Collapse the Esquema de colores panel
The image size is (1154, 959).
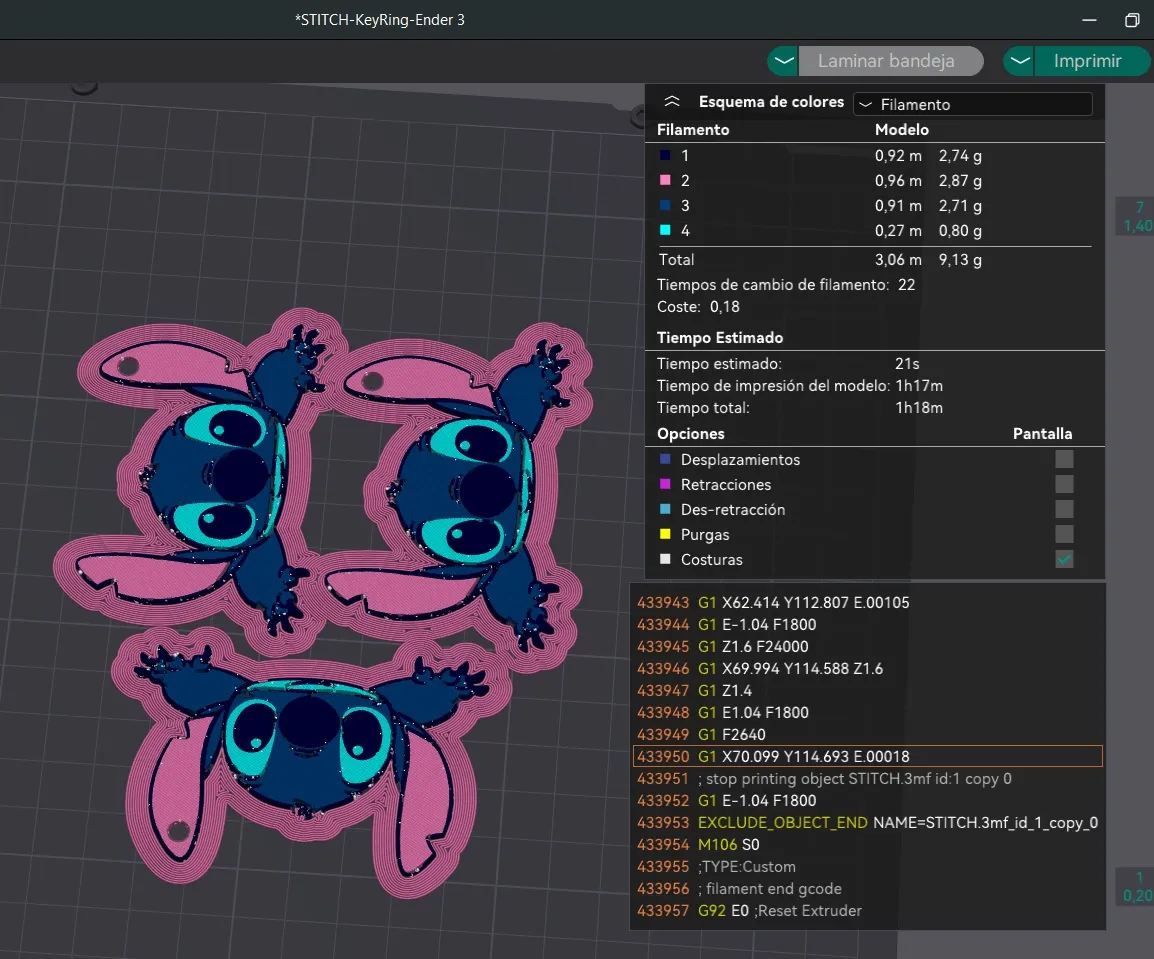672,103
